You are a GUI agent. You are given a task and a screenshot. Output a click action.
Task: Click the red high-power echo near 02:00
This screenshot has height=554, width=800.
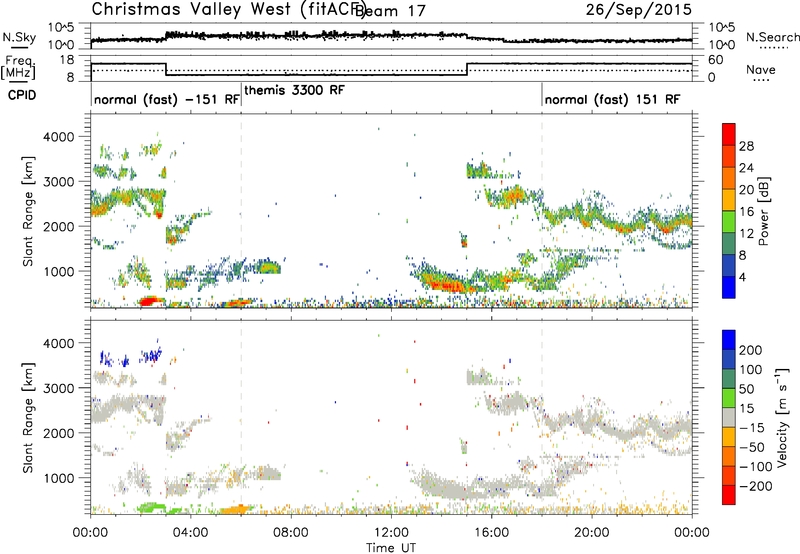[x=151, y=301]
